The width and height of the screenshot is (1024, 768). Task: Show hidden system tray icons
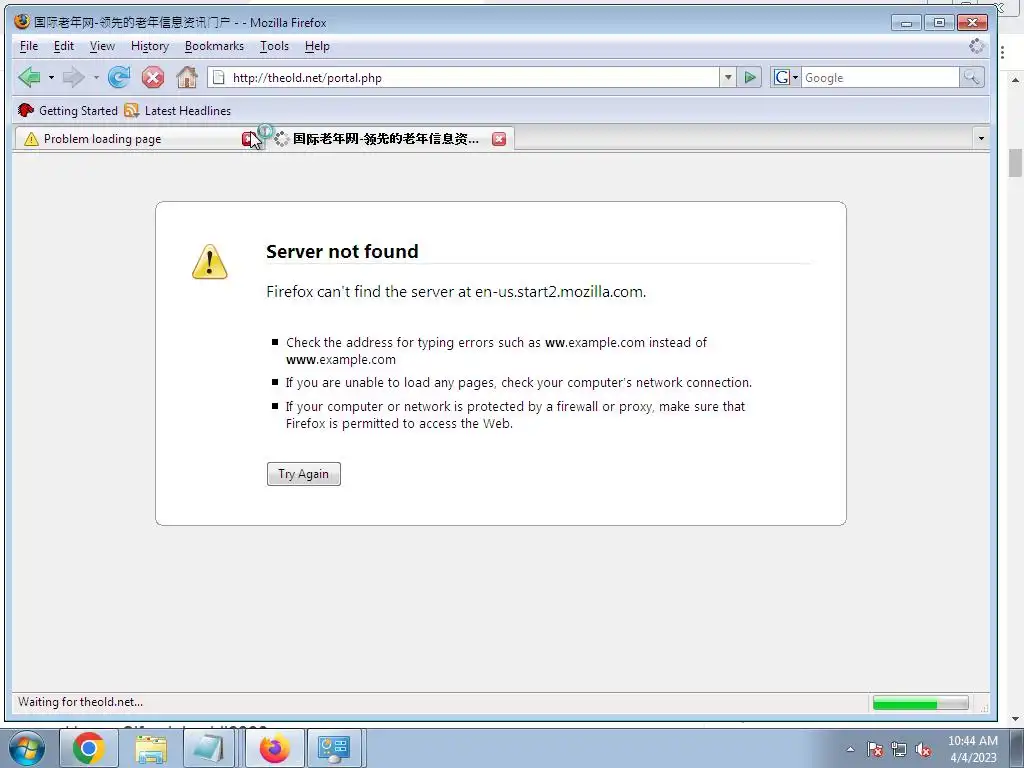point(850,749)
